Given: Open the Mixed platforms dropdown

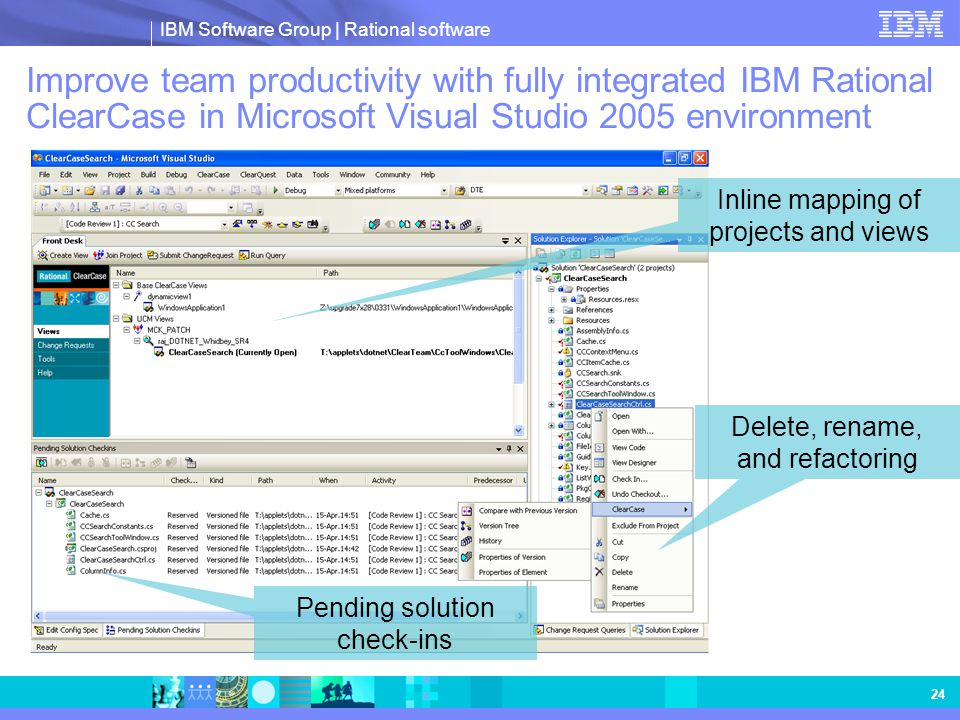Looking at the screenshot, I should pos(443,190).
